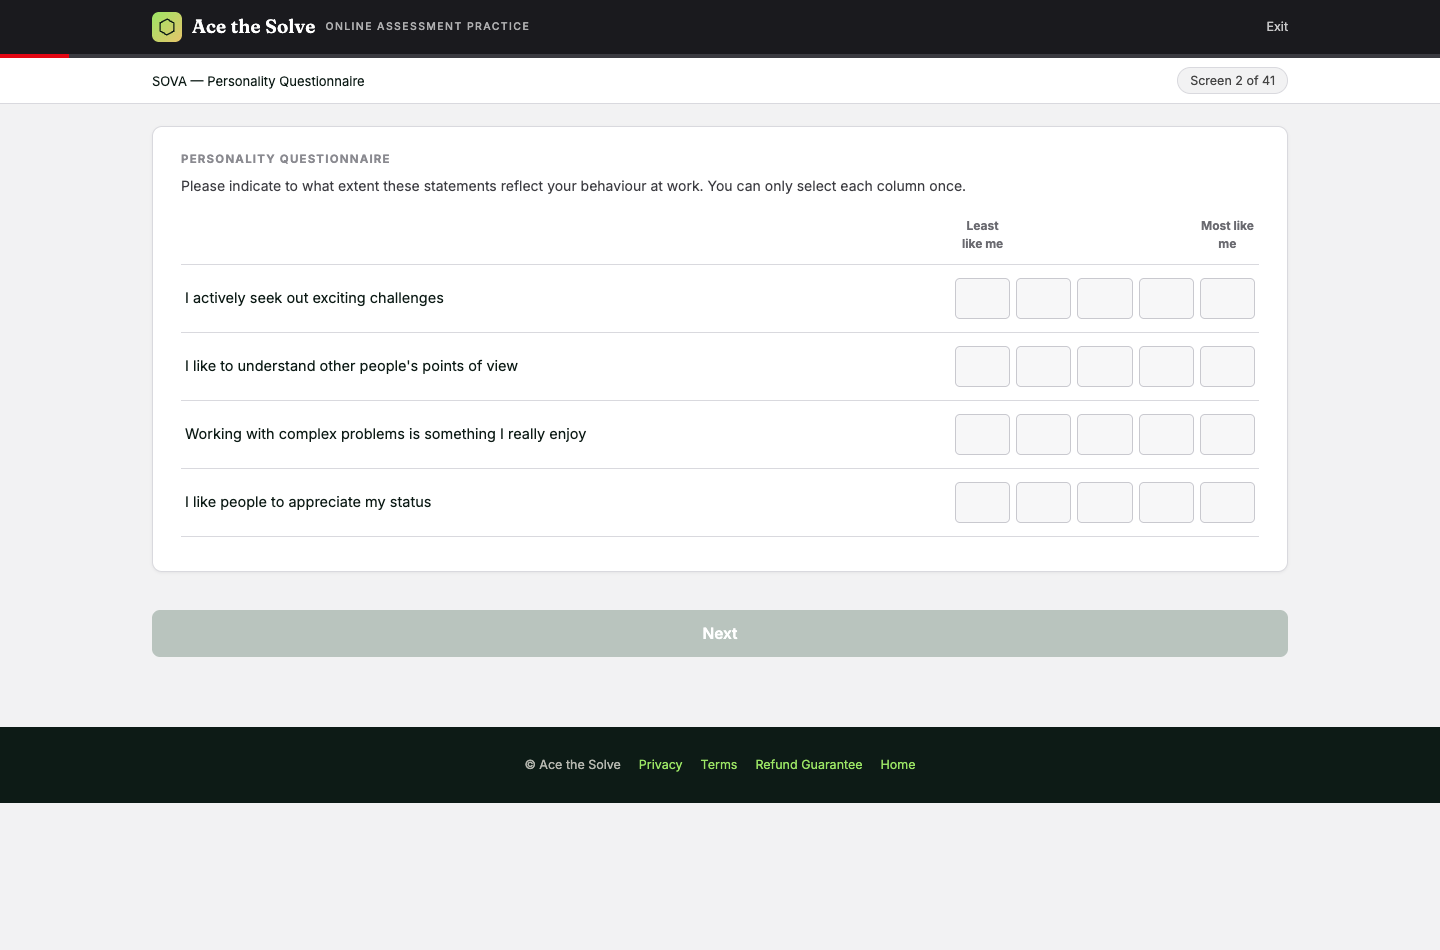Open the Refund Guarantee link
Screen dimensions: 1440x950
pos(809,765)
